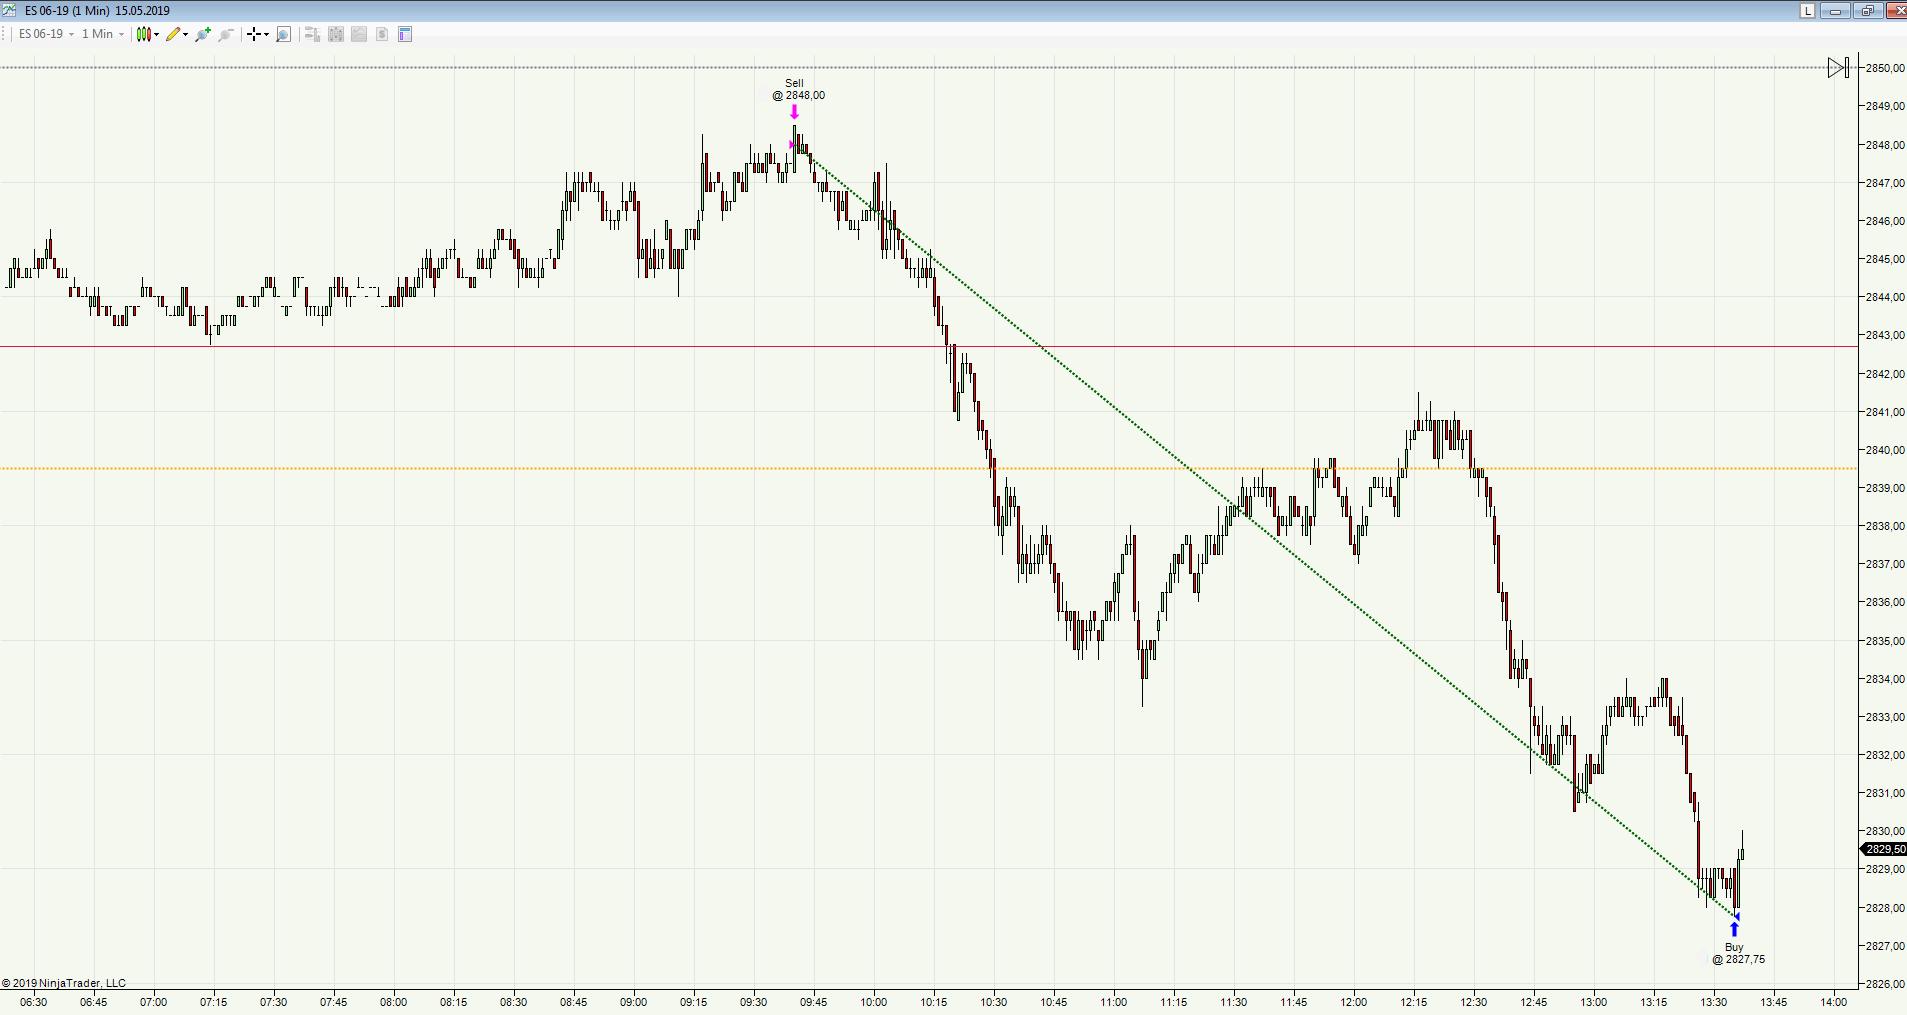Click the 12:00 time axis label
This screenshot has height=1015, width=1907.
(x=1354, y=1002)
